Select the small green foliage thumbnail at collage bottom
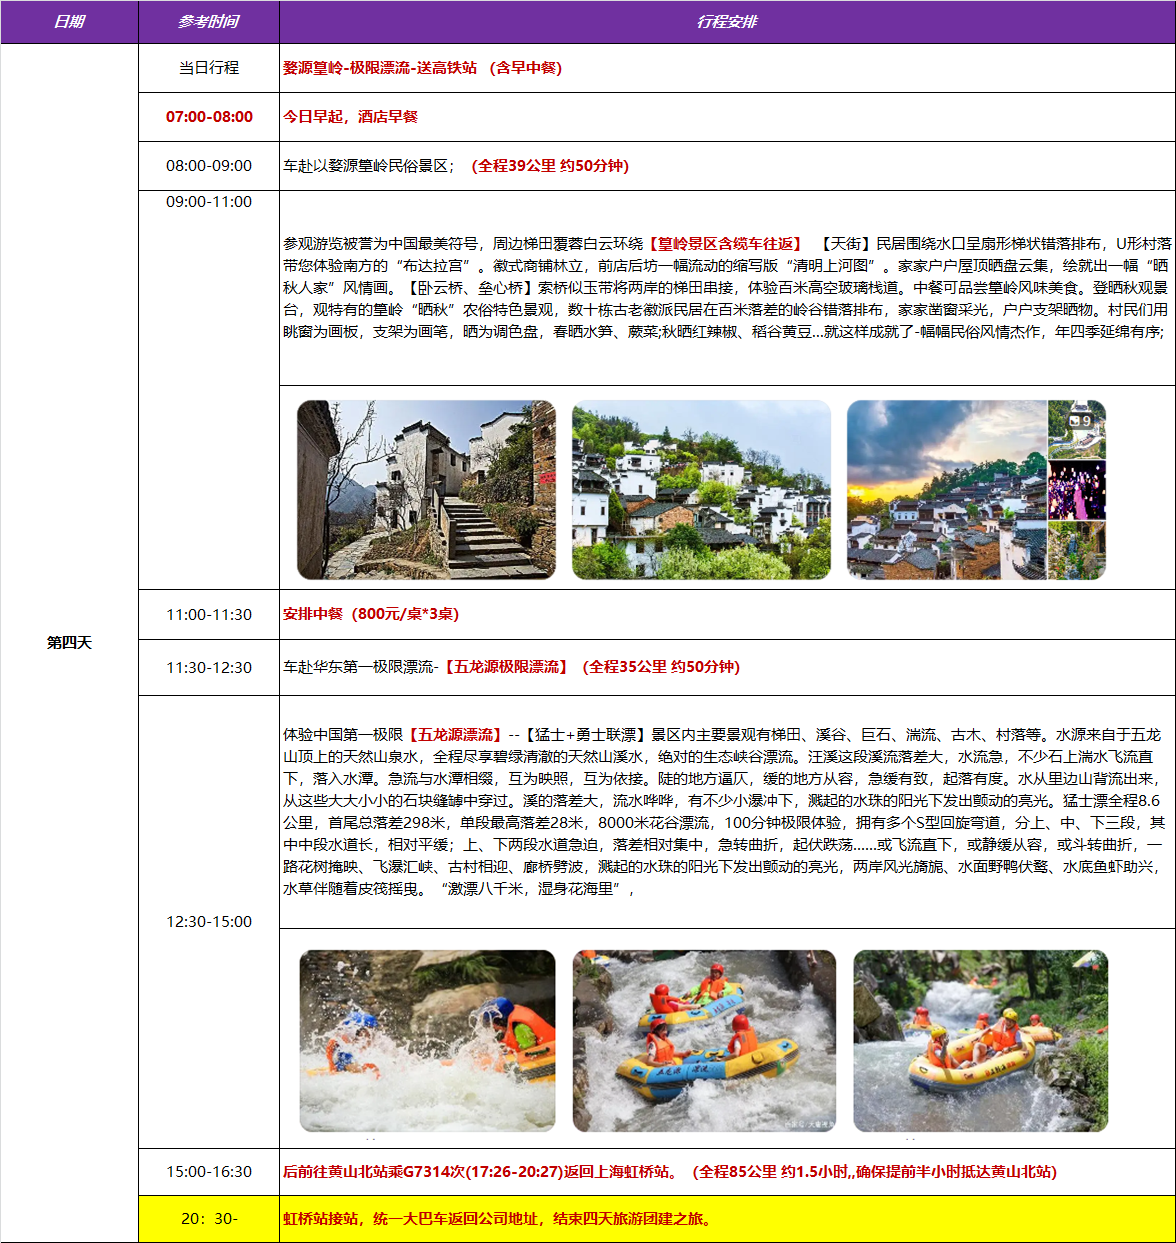This screenshot has width=1176, height=1243. coord(1077,550)
